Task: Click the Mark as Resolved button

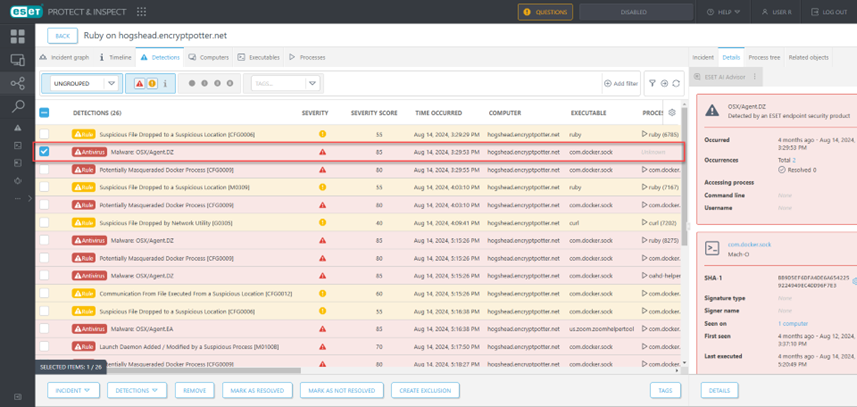Action: tap(258, 391)
